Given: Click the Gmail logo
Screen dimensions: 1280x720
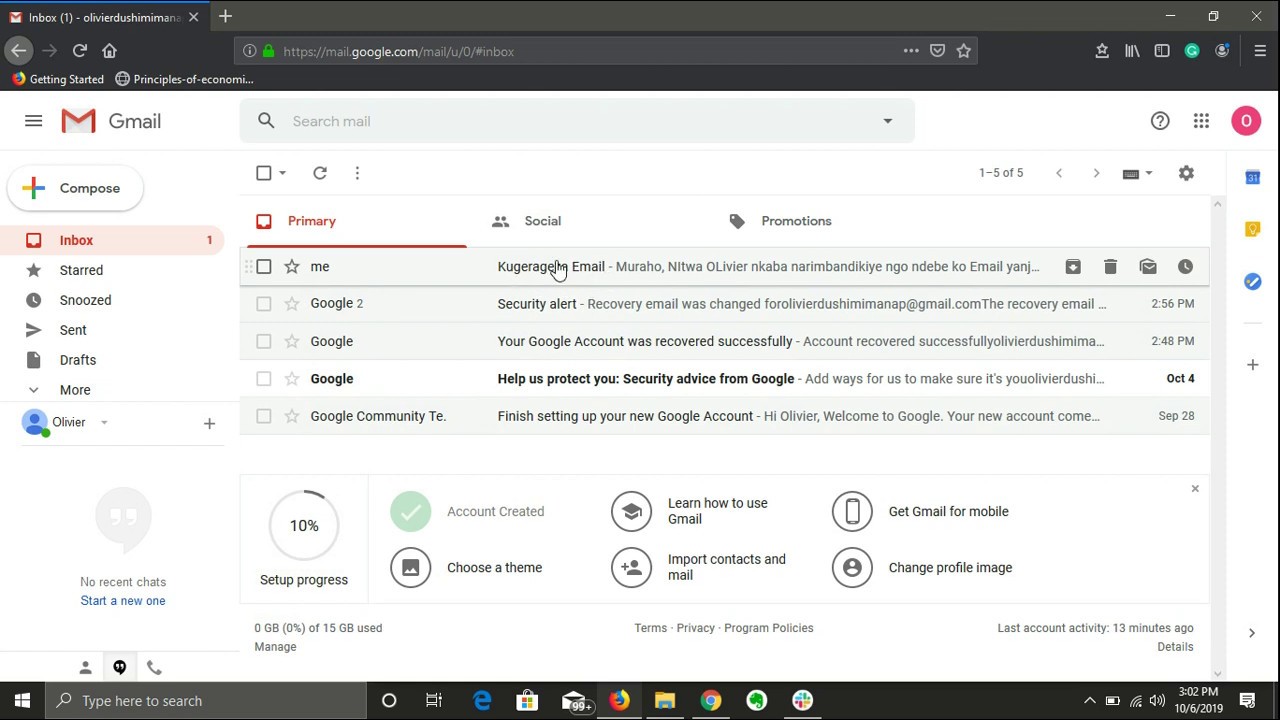Looking at the screenshot, I should point(111,121).
